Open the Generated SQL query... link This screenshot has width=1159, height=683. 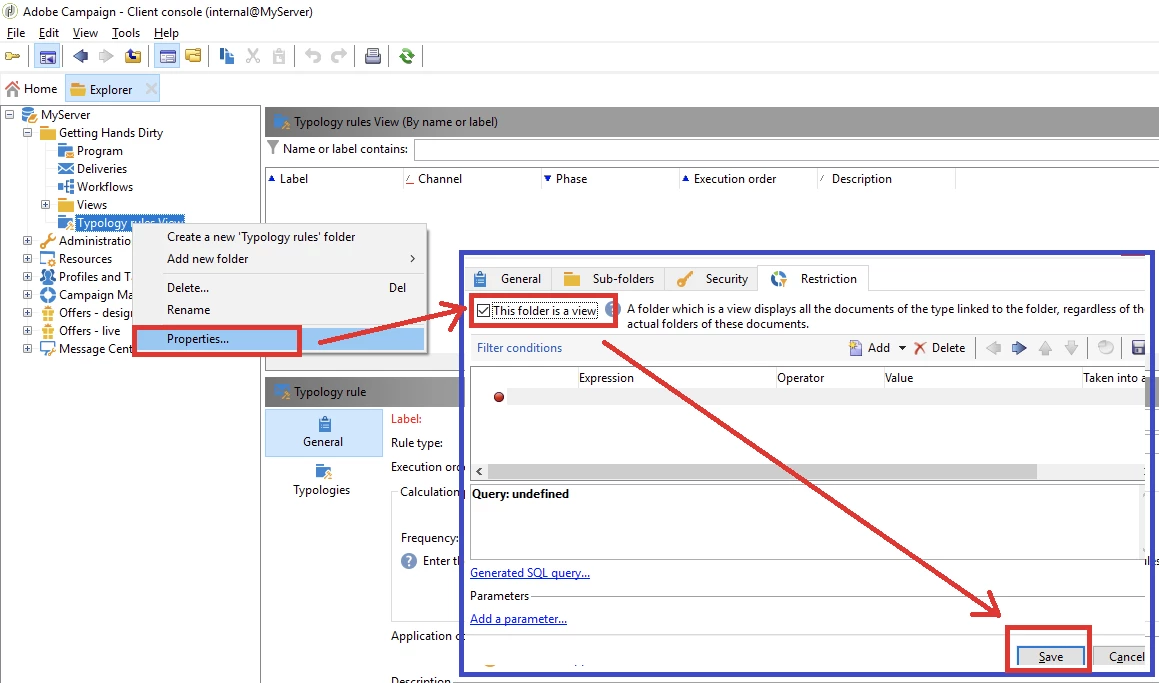coord(530,573)
